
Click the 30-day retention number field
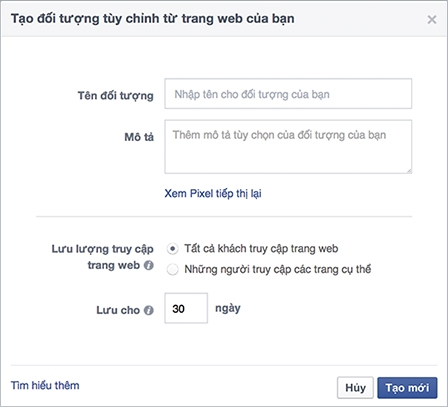pyautogui.click(x=186, y=308)
